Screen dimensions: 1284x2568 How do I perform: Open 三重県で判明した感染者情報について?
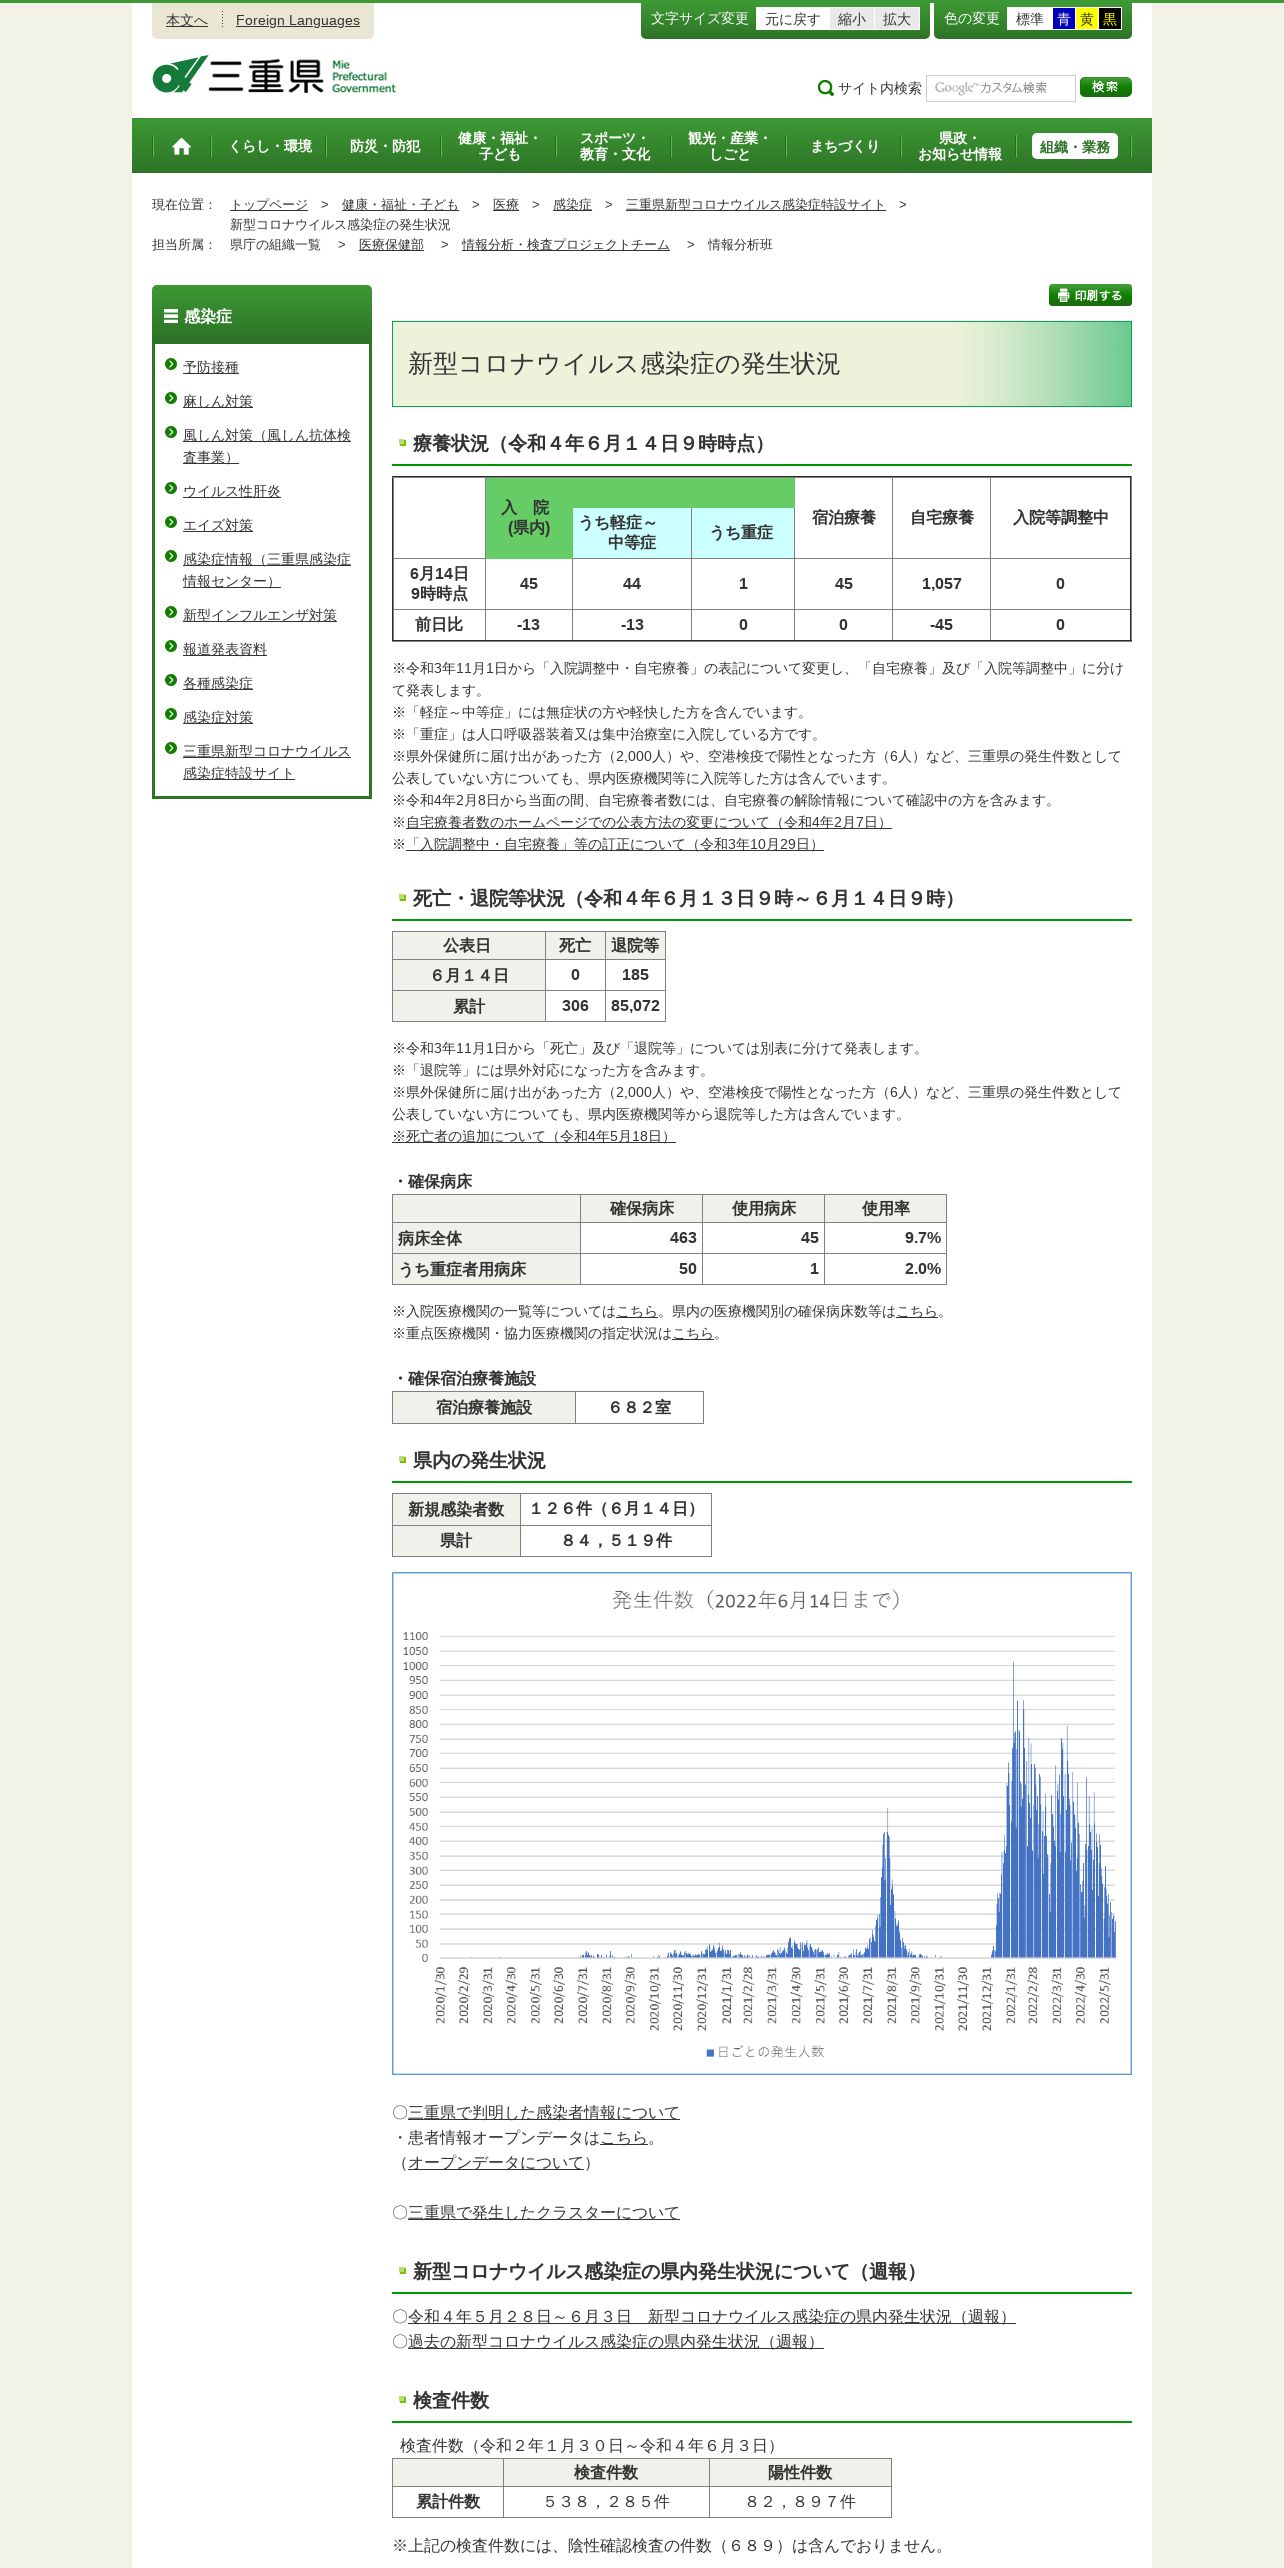pos(544,2112)
